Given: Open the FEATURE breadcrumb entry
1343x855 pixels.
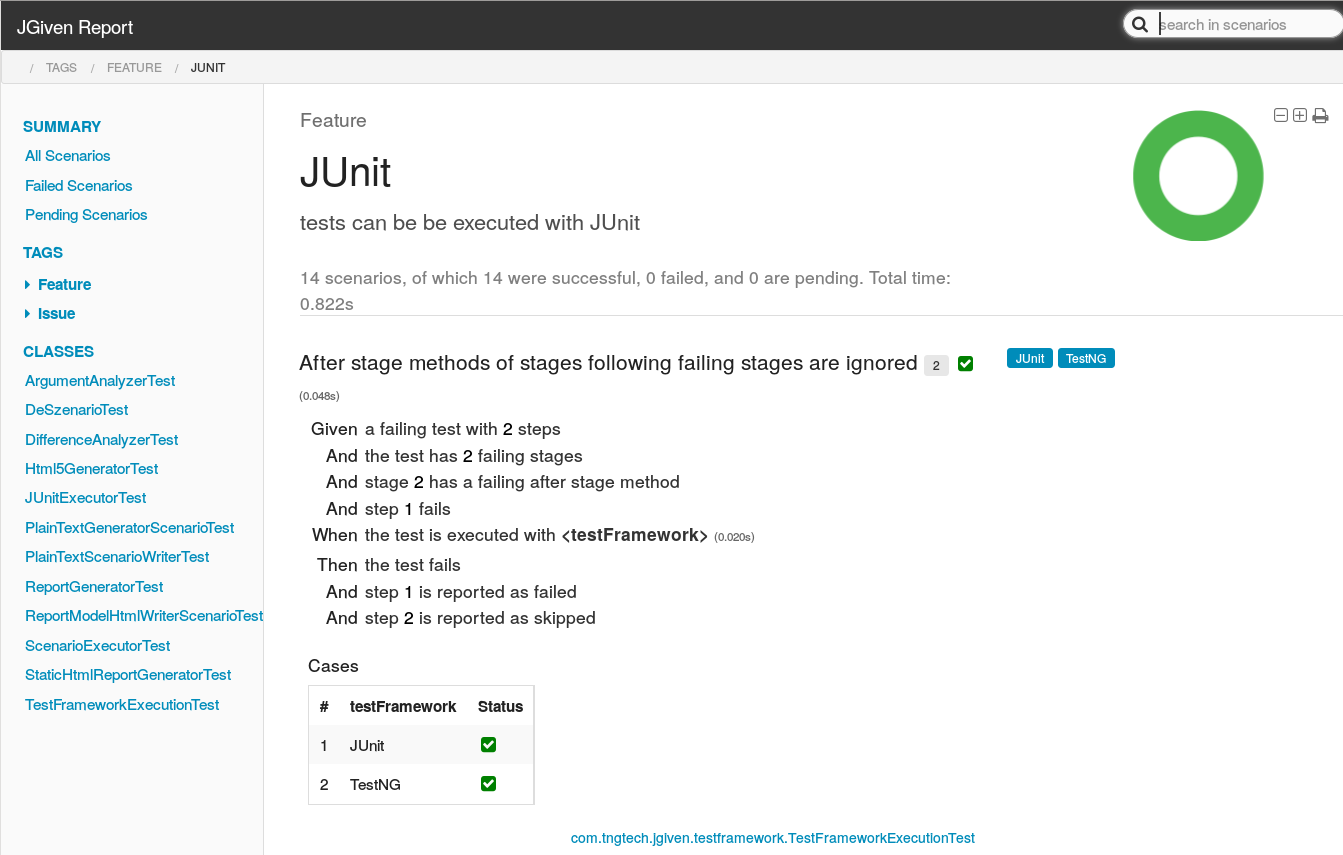Looking at the screenshot, I should [x=134, y=67].
